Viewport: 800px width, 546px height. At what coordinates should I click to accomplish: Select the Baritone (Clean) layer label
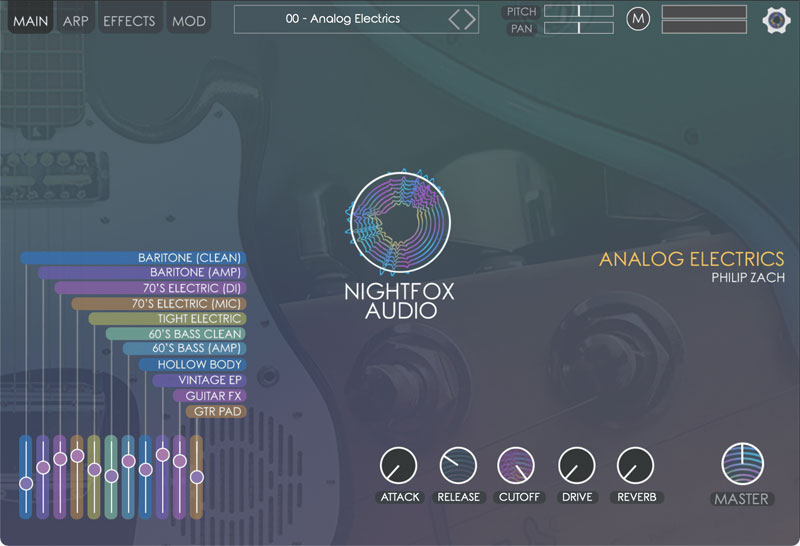[x=190, y=258]
